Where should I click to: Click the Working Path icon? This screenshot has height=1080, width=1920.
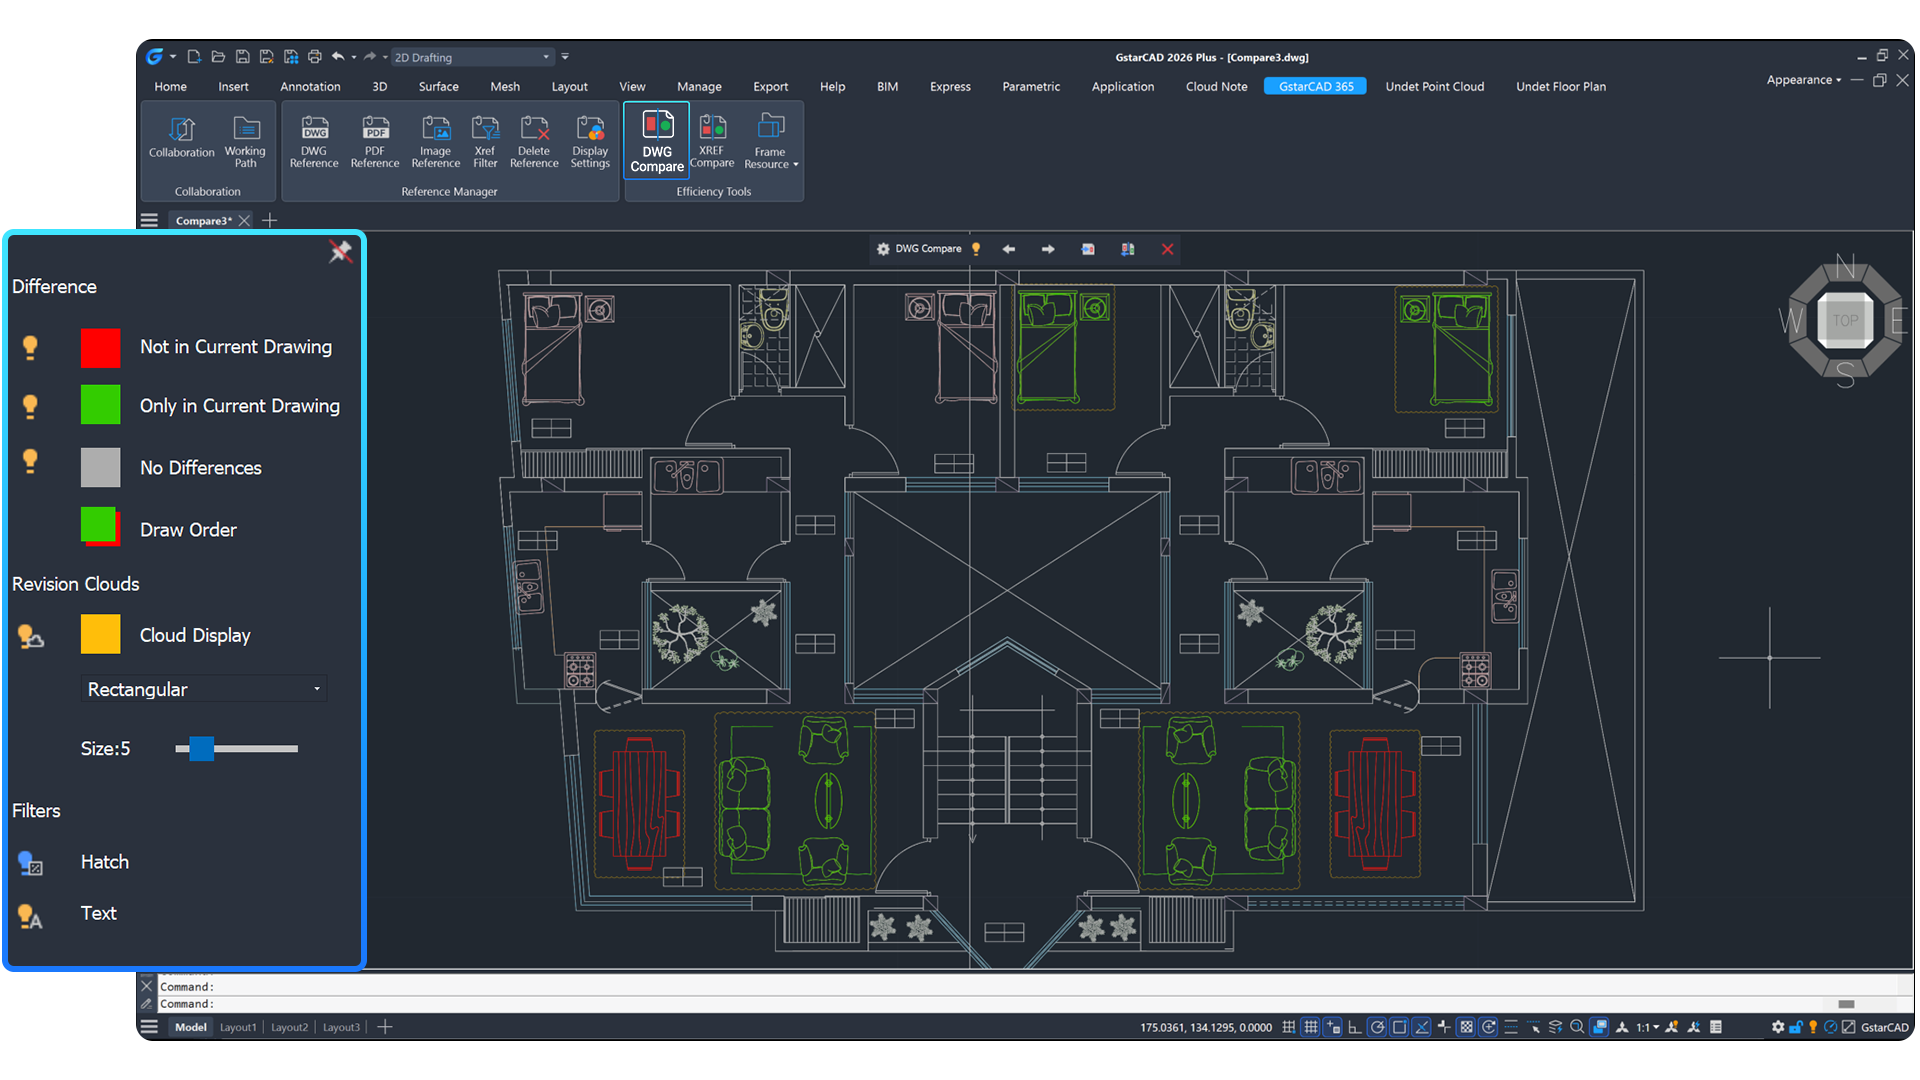pyautogui.click(x=245, y=141)
